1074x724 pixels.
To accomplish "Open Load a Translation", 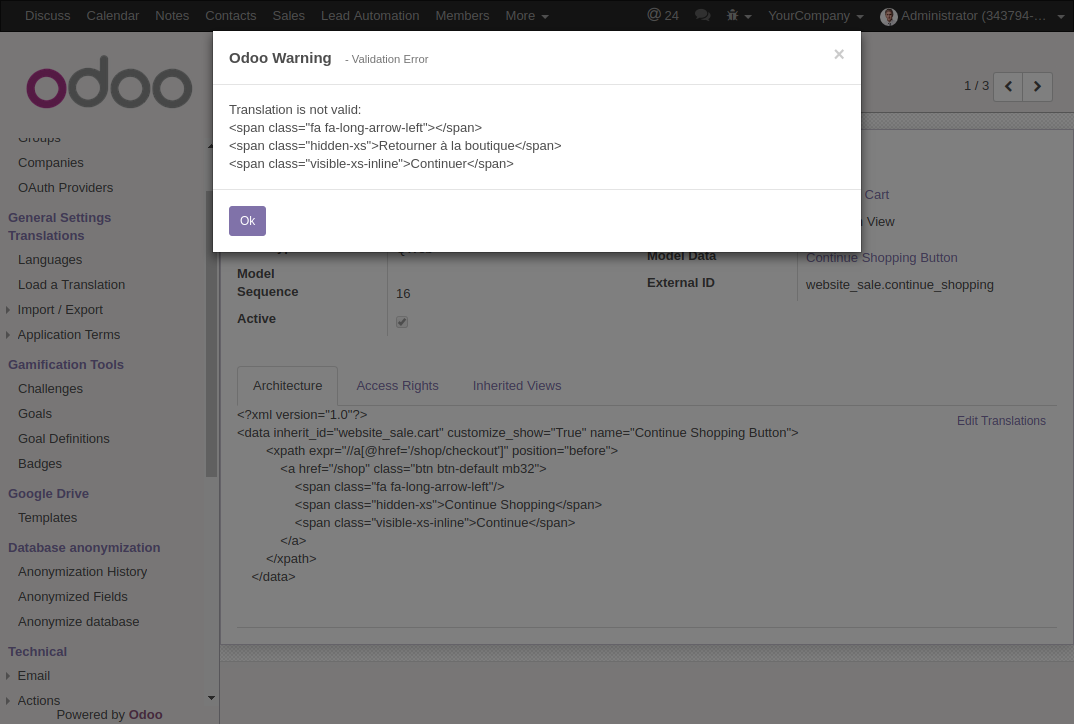I will pyautogui.click(x=71, y=284).
